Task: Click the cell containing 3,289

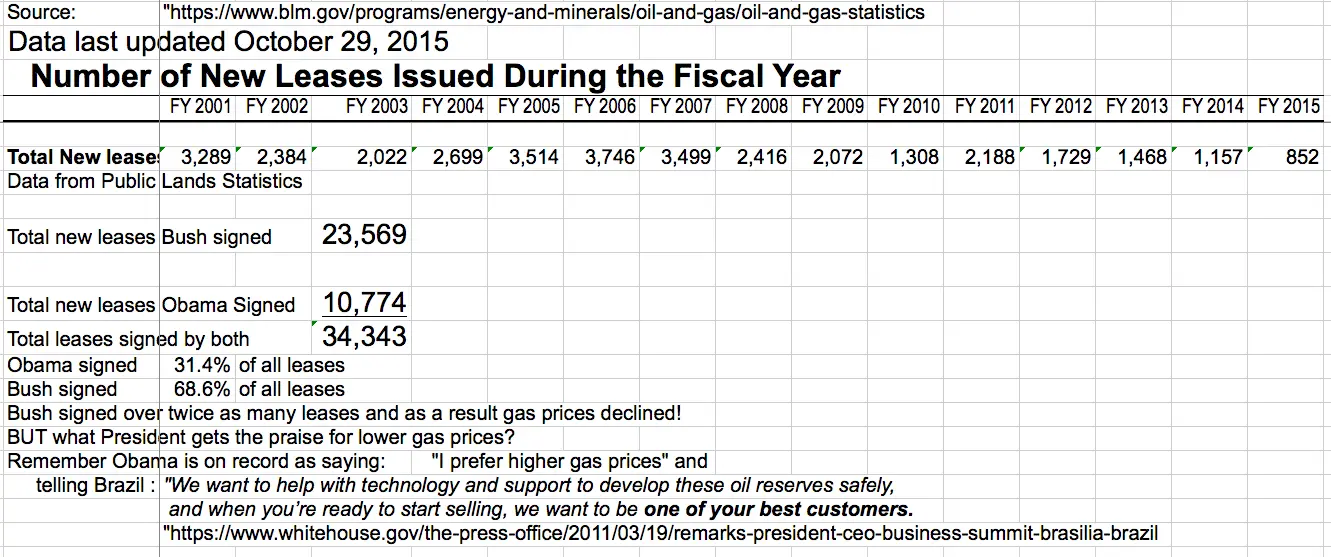Action: point(206,157)
